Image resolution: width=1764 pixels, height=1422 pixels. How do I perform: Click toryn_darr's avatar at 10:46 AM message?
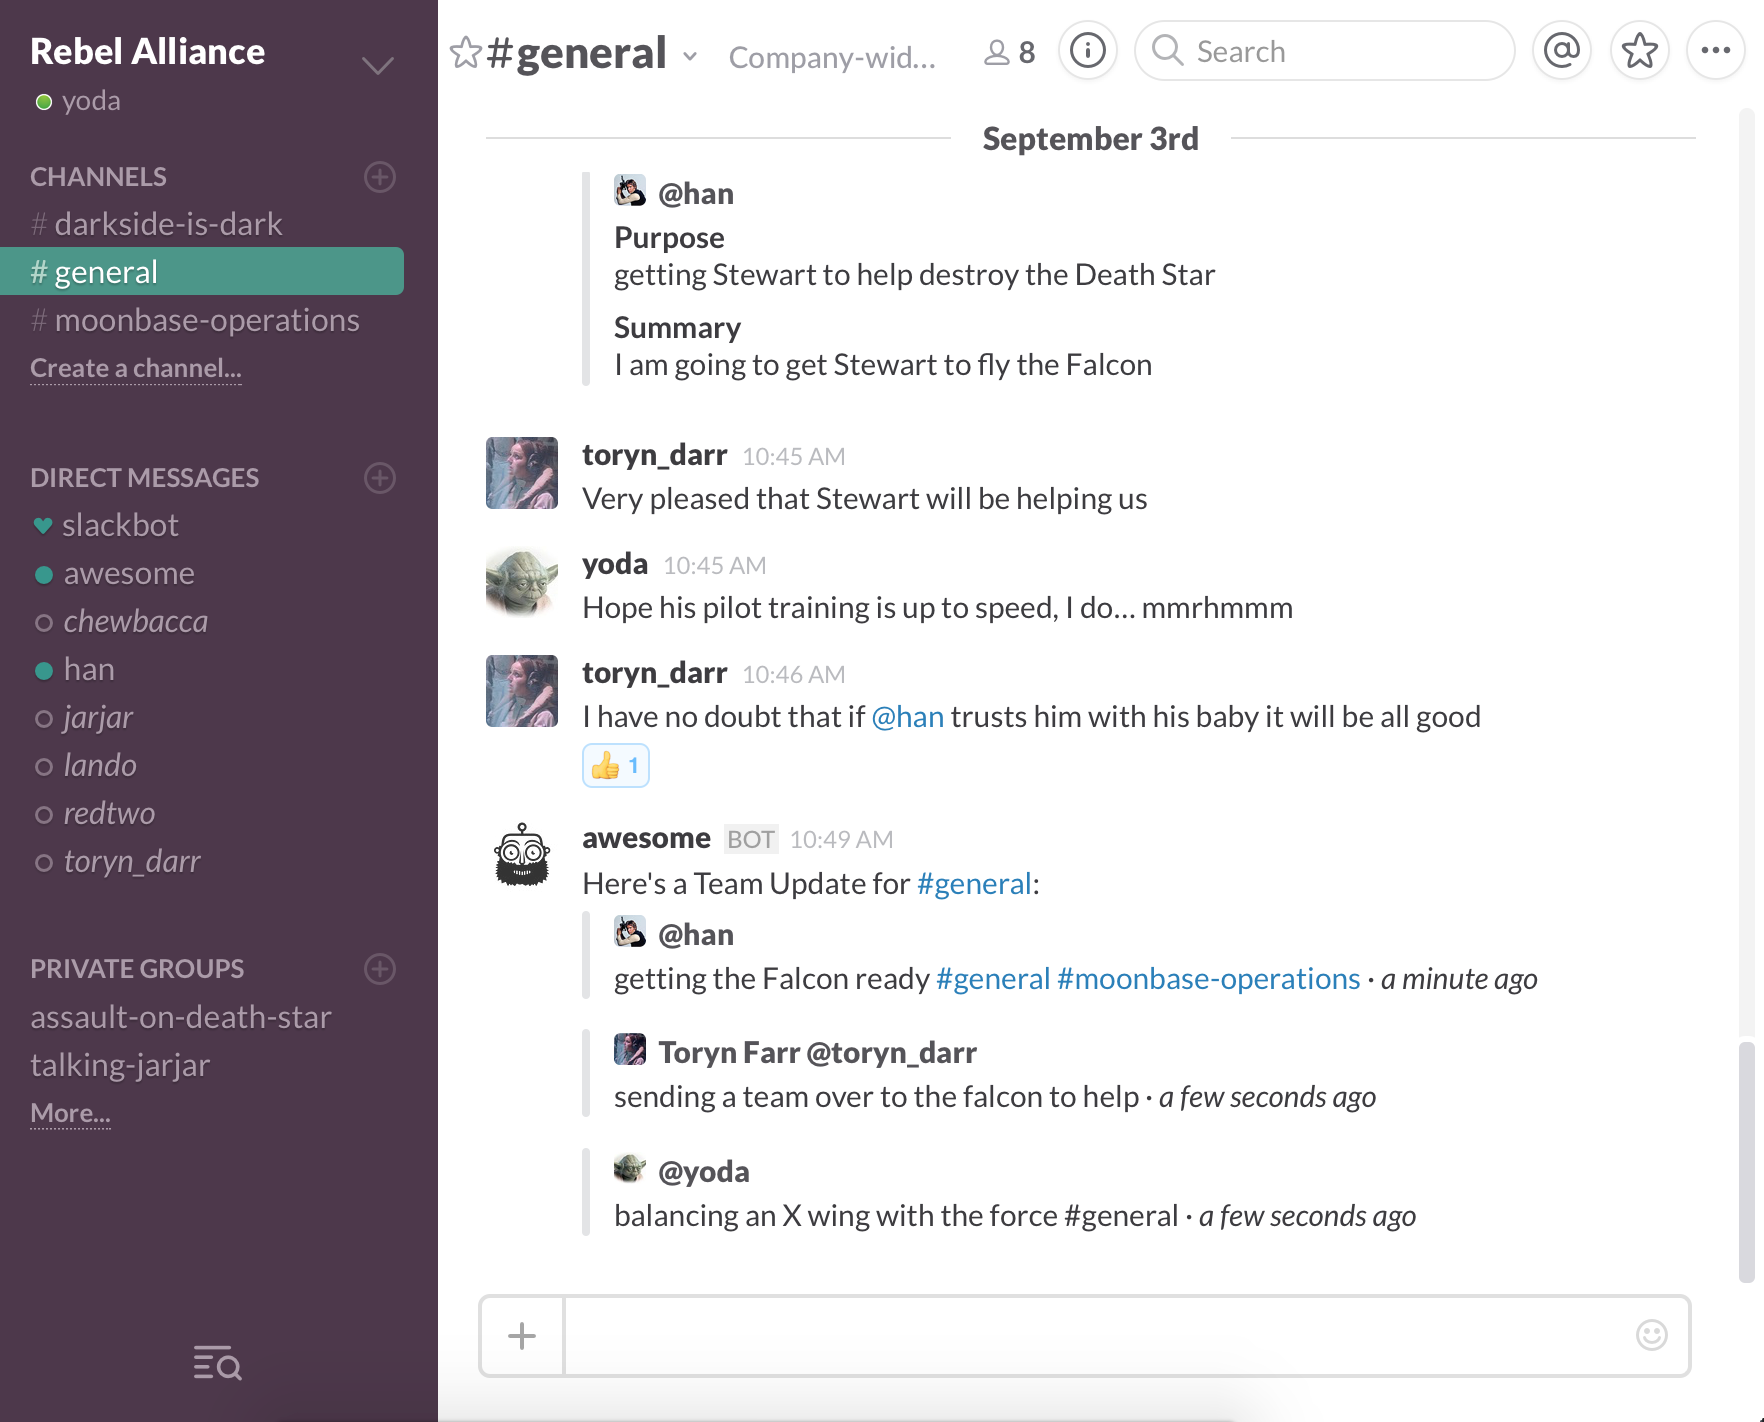tap(522, 691)
